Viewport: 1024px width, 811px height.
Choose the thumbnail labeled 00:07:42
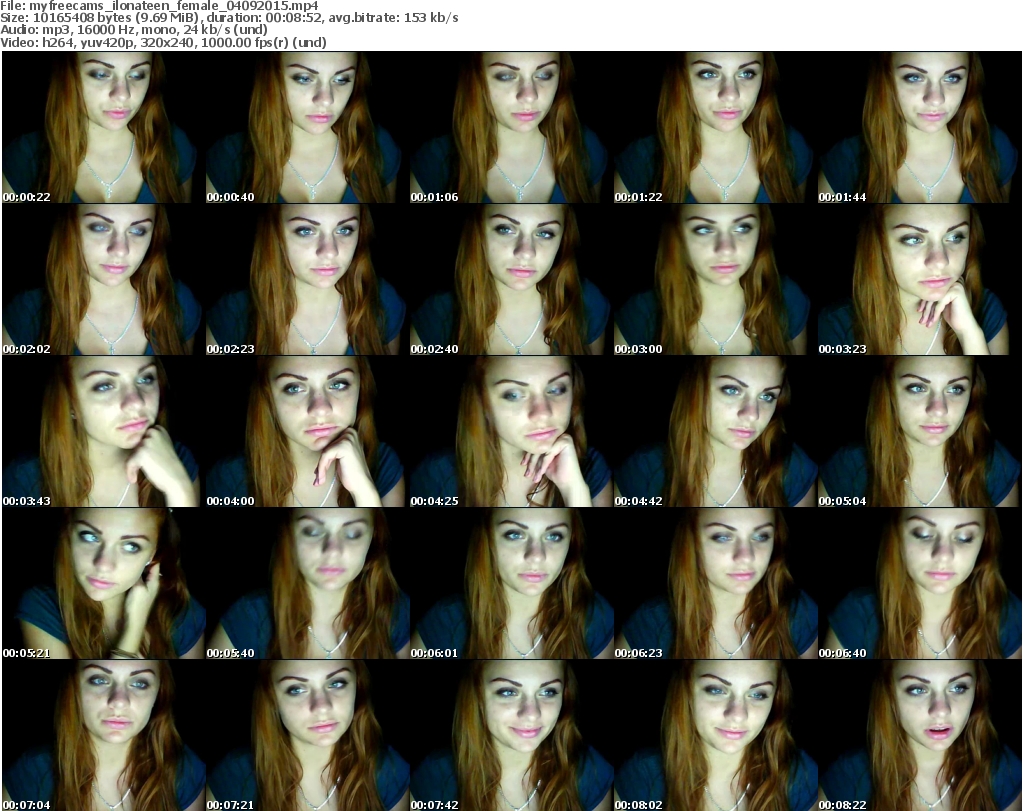pyautogui.click(x=511, y=736)
